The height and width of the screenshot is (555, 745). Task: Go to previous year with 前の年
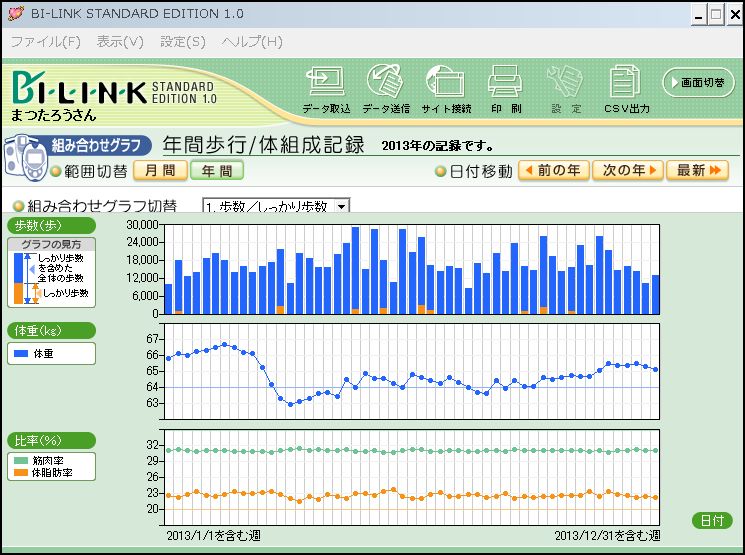point(551,171)
